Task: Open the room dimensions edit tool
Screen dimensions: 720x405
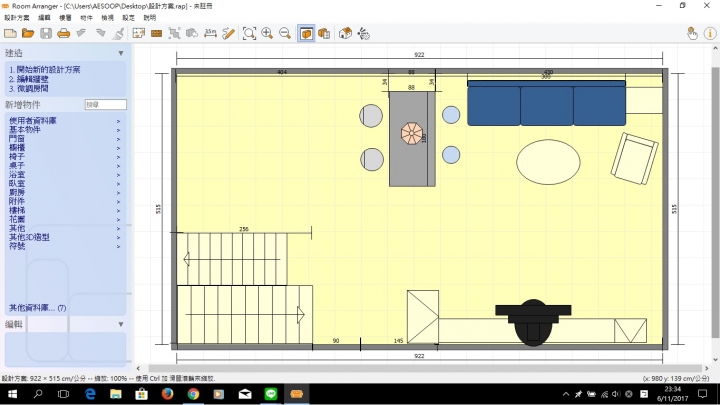Action: click(139, 34)
